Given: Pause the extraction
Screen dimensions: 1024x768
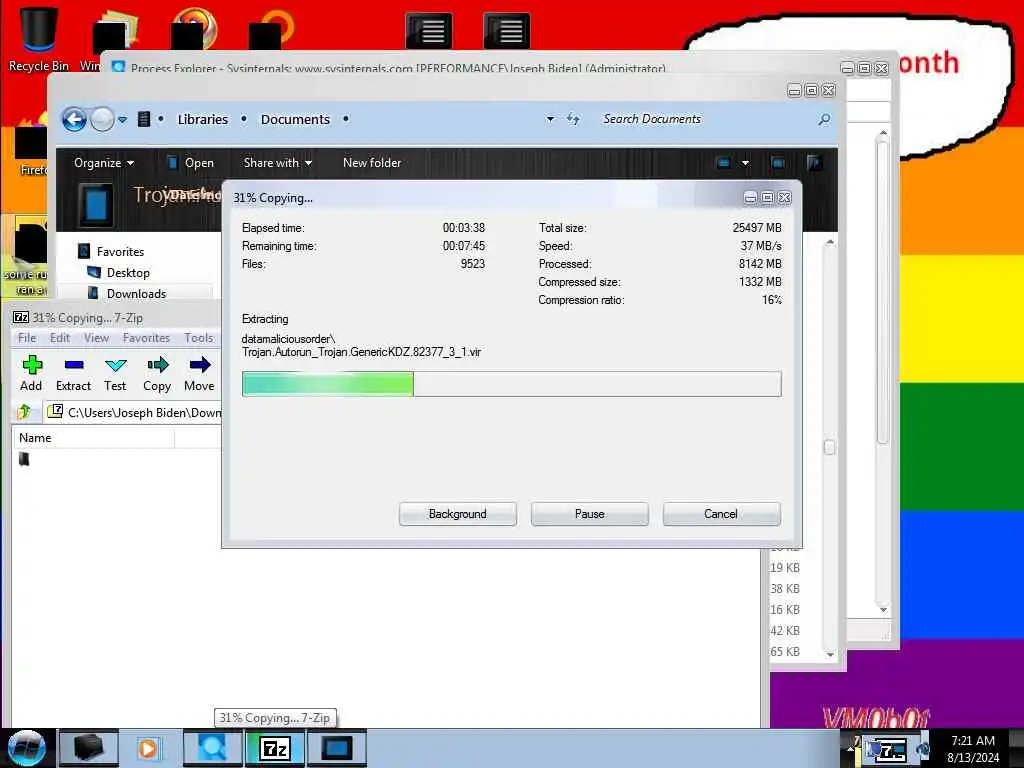Looking at the screenshot, I should coord(590,514).
